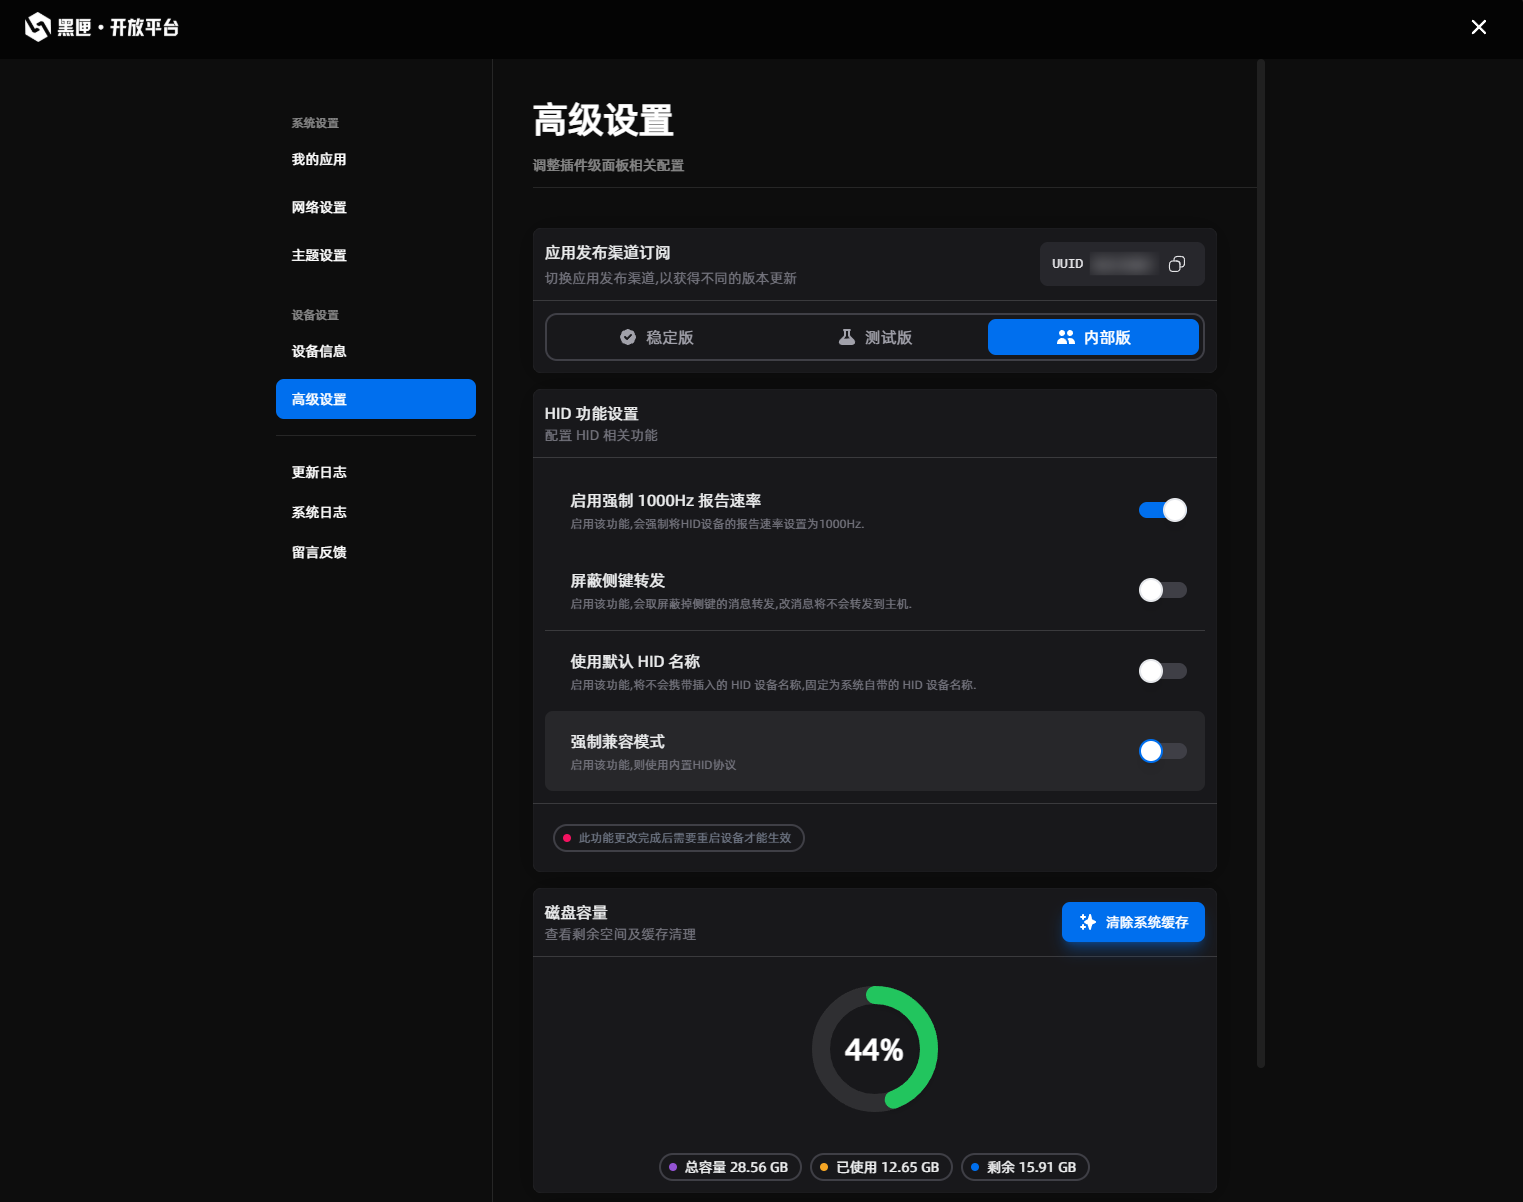The height and width of the screenshot is (1202, 1523).
Task: Turn on 强制兼容模式
Action: pos(1162,751)
